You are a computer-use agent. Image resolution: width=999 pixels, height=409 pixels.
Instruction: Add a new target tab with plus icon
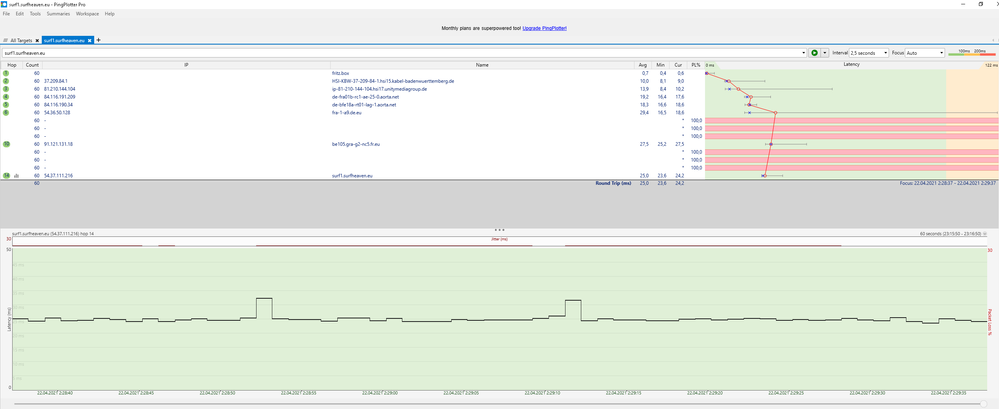99,40
